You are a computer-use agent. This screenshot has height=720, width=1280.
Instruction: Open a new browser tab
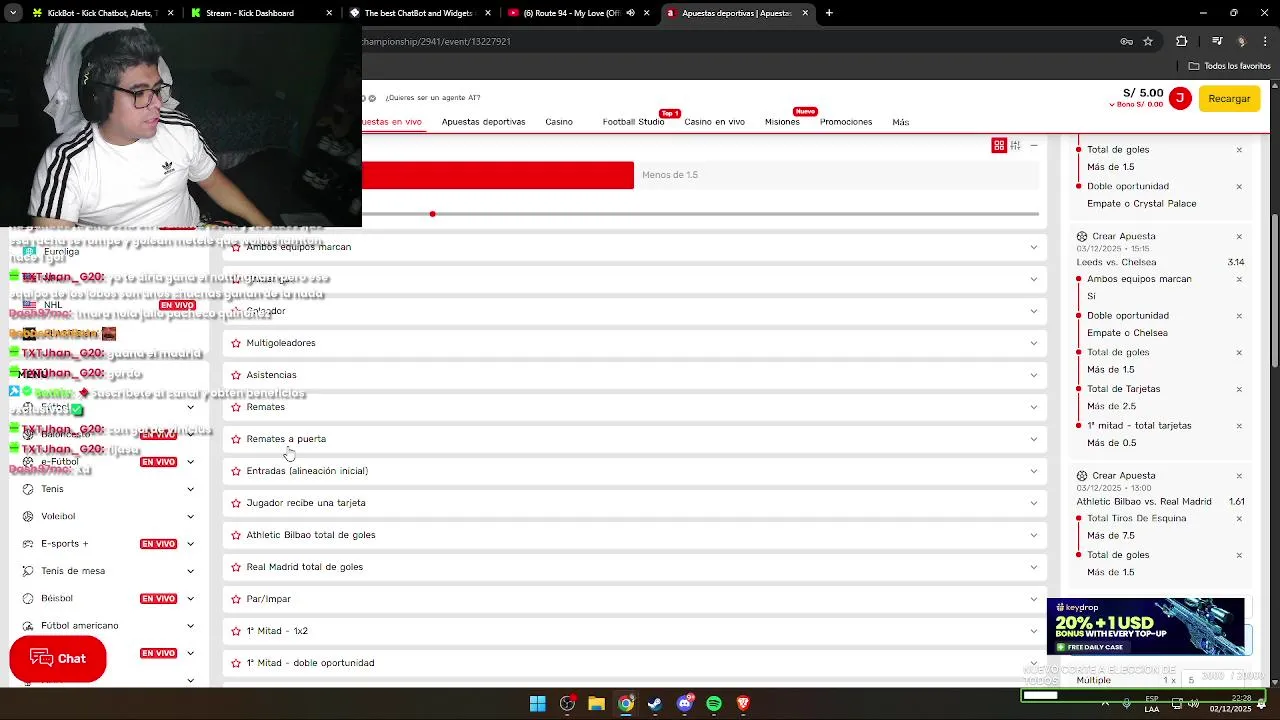(829, 13)
